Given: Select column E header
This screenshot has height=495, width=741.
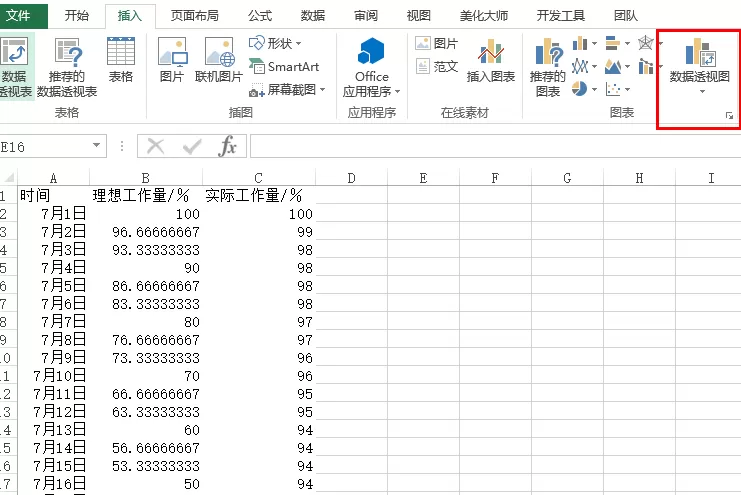Looking at the screenshot, I should tap(423, 178).
